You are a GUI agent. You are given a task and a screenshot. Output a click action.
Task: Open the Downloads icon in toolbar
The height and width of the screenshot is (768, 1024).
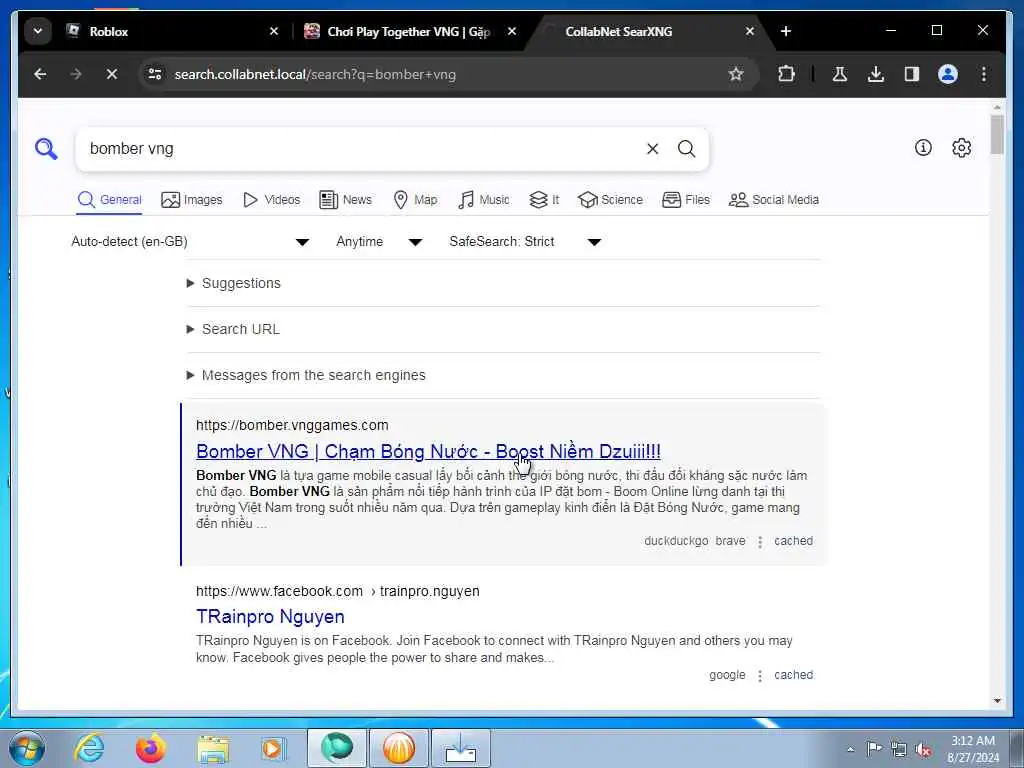876,74
